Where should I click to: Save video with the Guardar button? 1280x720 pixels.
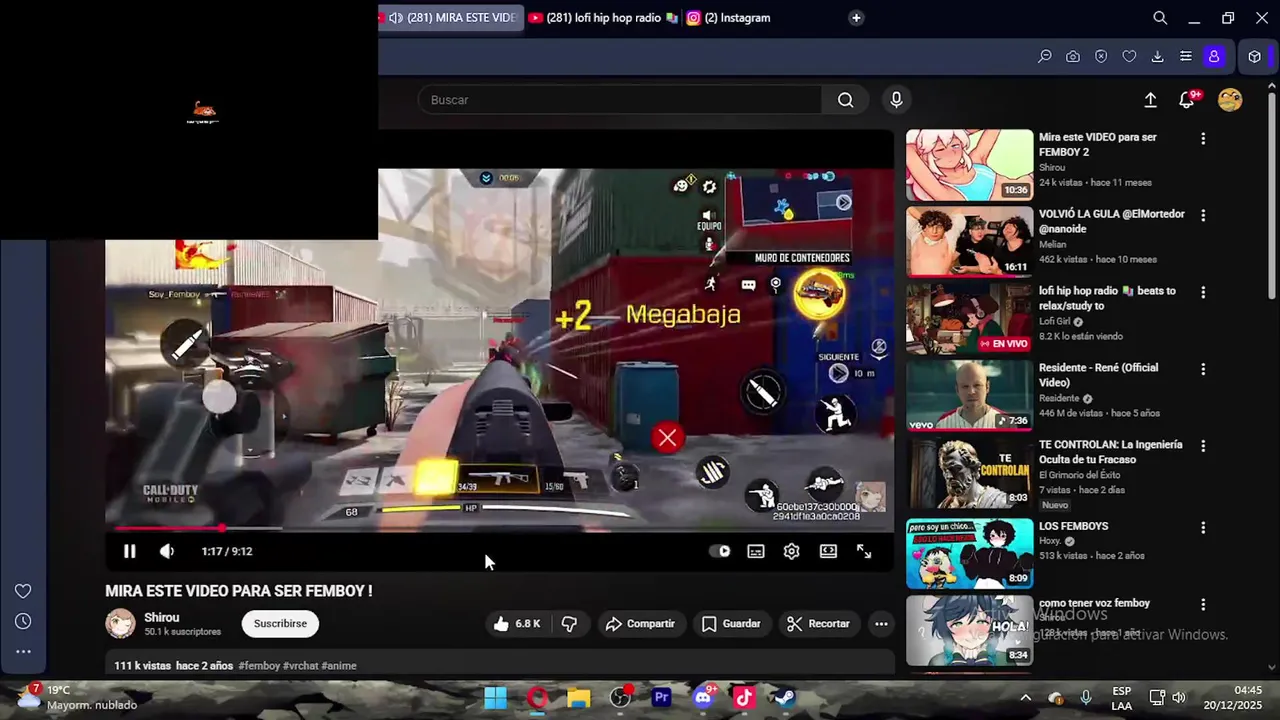click(731, 623)
